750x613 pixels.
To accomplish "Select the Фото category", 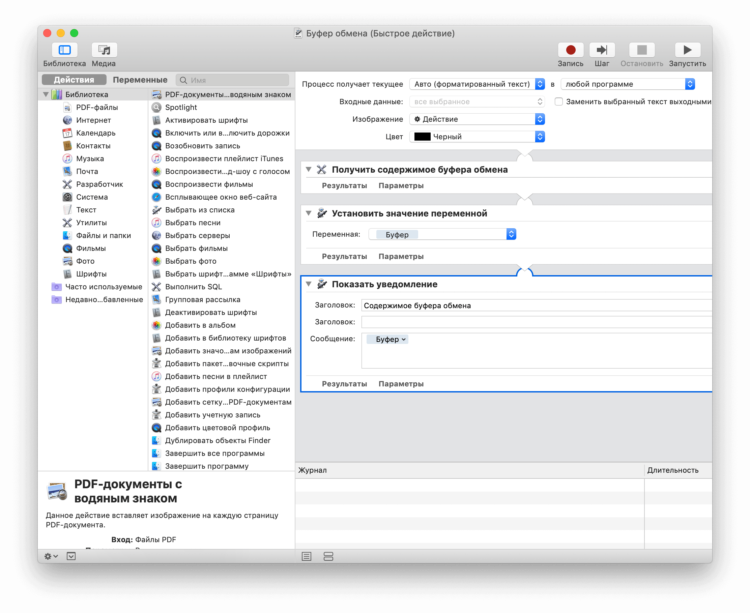I will [x=85, y=262].
